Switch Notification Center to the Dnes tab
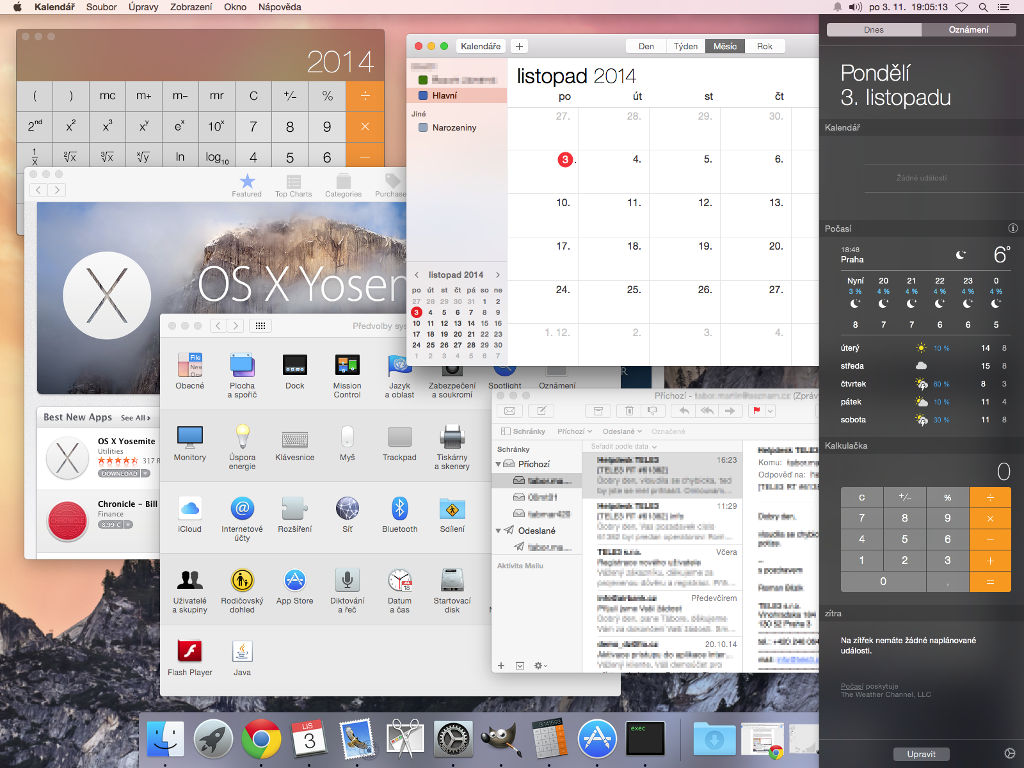The height and width of the screenshot is (768, 1024). pyautogui.click(x=874, y=30)
